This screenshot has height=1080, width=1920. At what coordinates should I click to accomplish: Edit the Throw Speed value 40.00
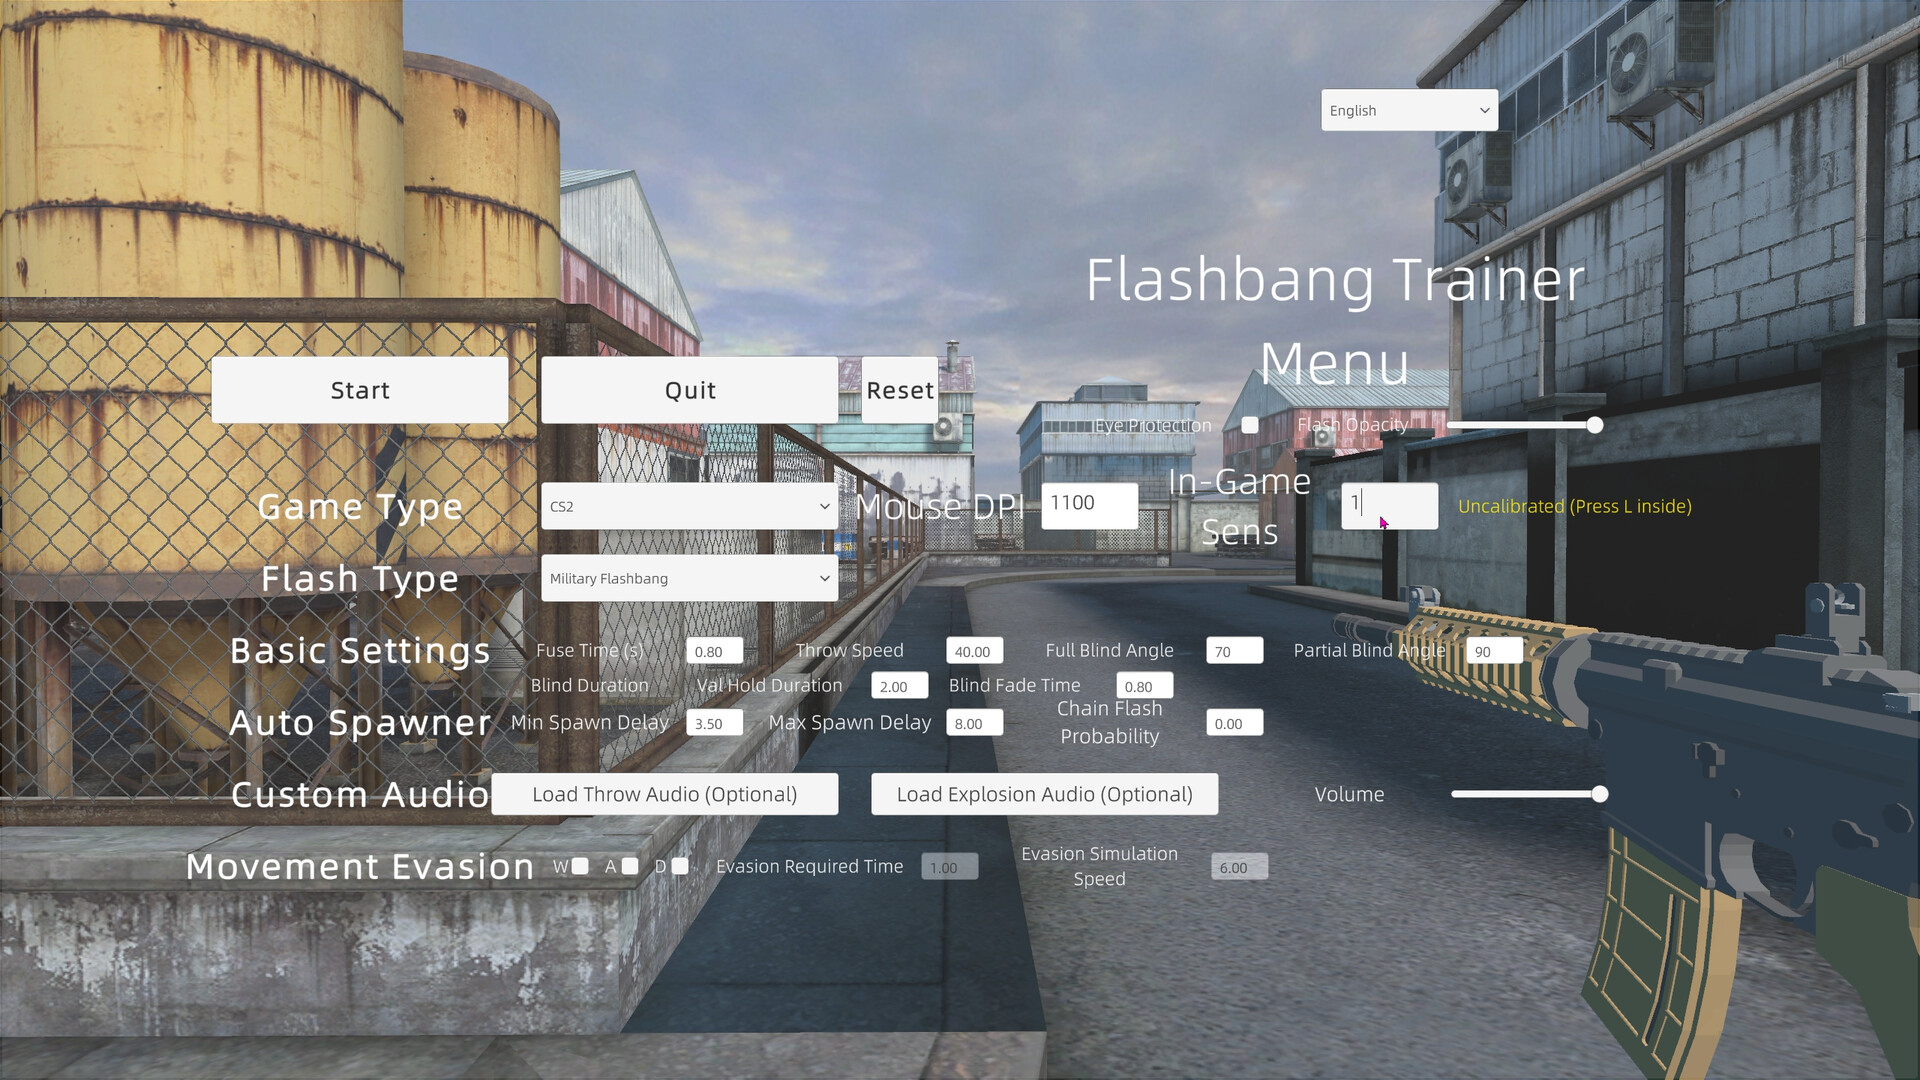(975, 651)
